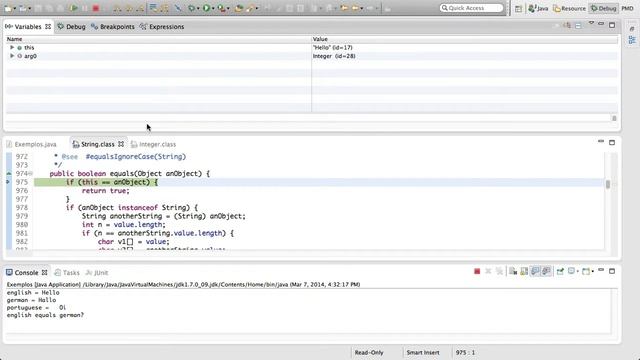Open the New file dropdown arrow
This screenshot has height=360, width=640.
tap(15, 9)
